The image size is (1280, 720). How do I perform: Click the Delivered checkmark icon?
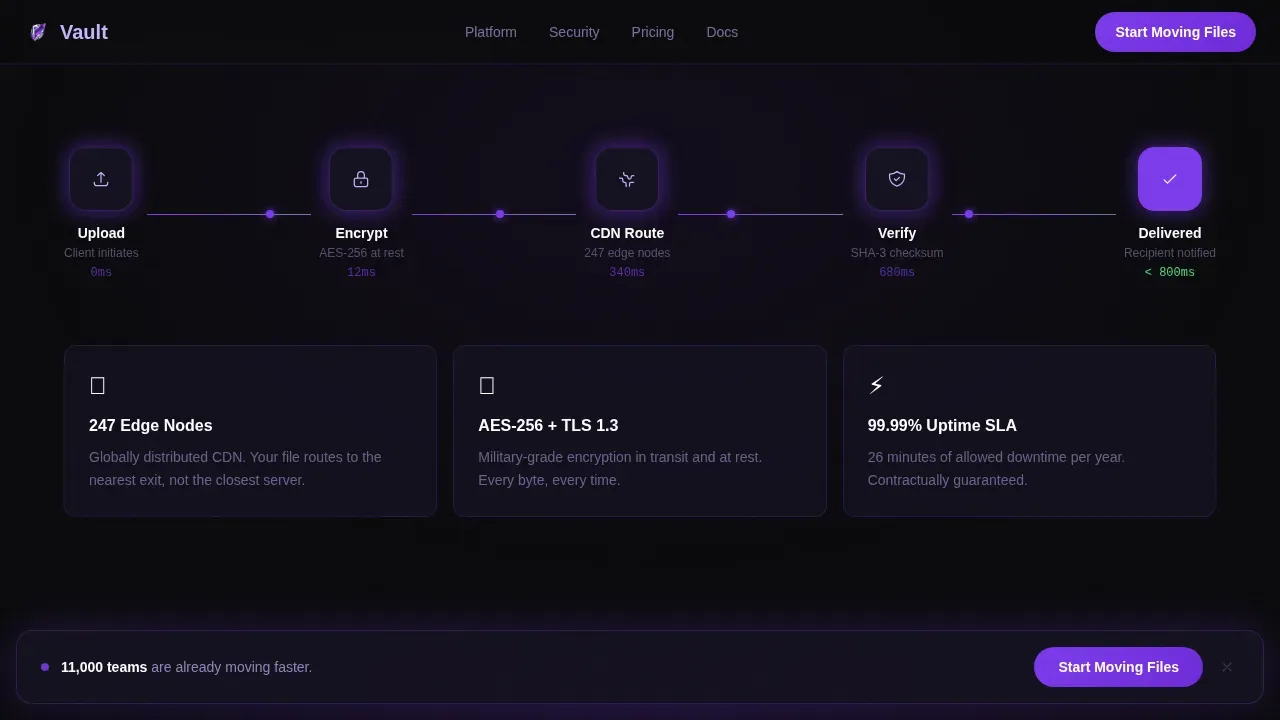click(x=1170, y=179)
